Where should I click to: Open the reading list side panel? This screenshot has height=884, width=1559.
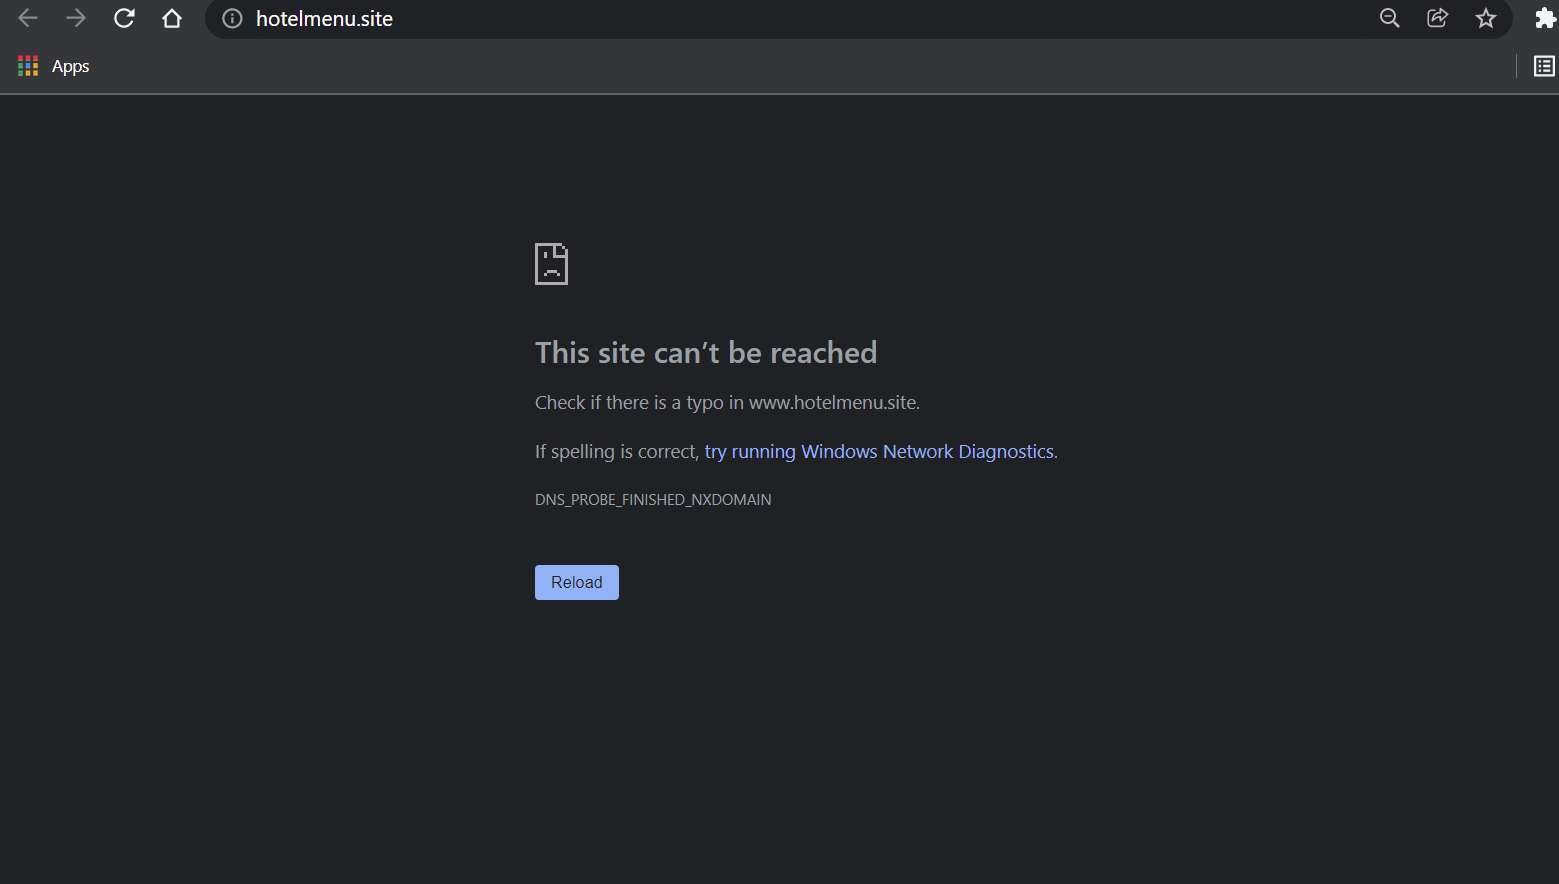click(1544, 66)
